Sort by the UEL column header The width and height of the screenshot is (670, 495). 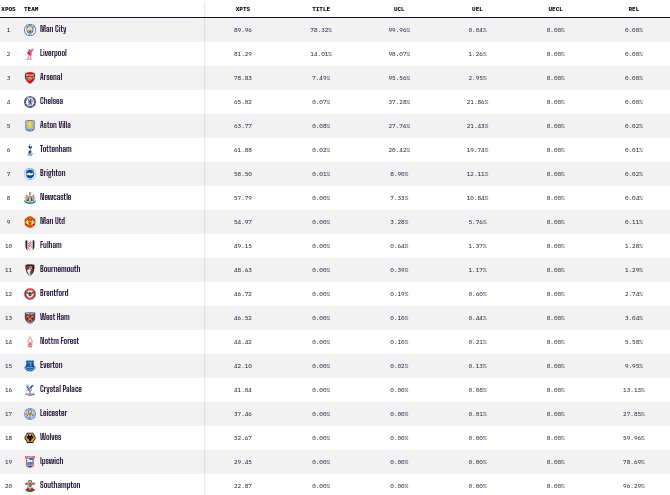click(477, 9)
